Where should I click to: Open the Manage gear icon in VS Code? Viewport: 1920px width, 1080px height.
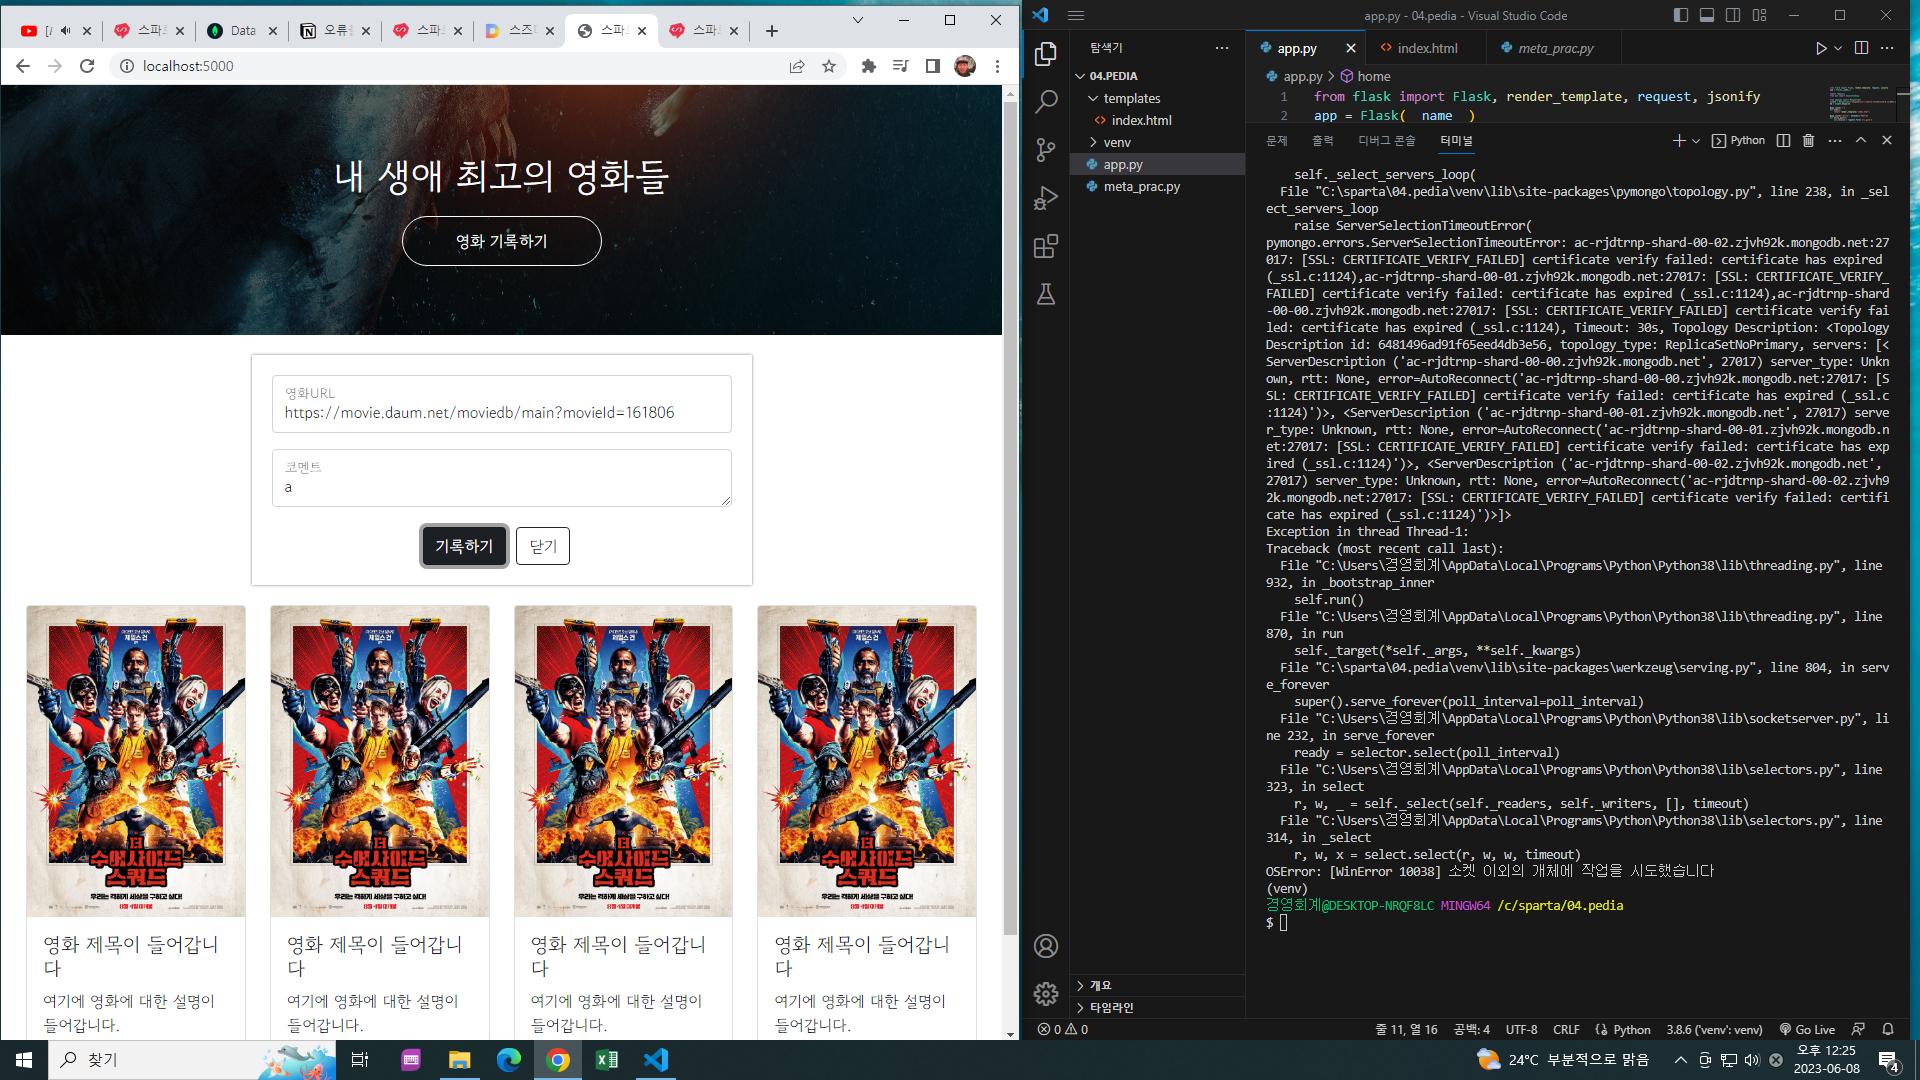pos(1046,993)
